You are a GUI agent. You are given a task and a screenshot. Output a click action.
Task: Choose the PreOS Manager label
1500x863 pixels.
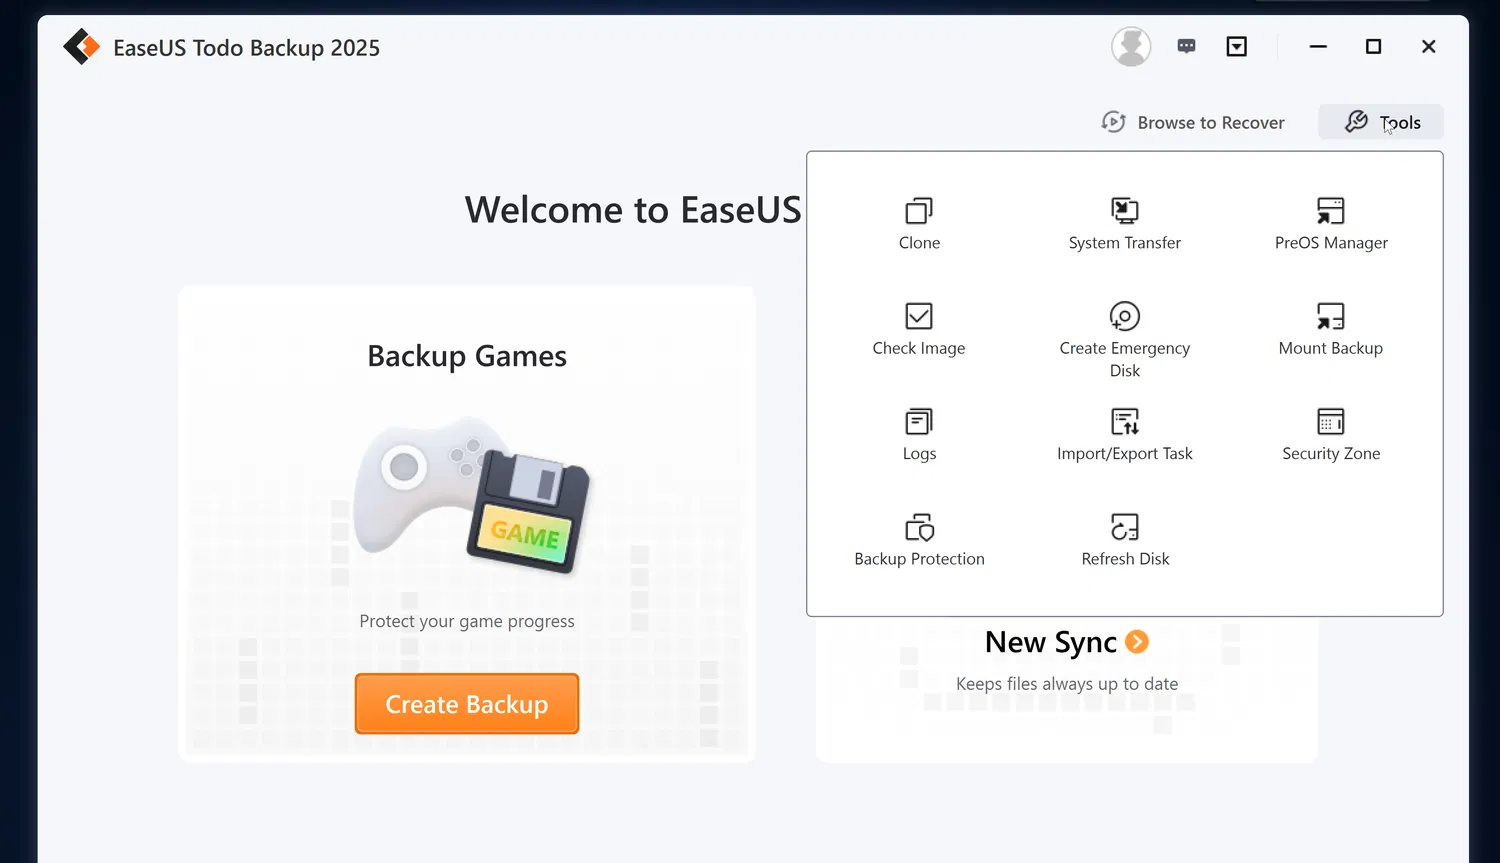[1331, 243]
